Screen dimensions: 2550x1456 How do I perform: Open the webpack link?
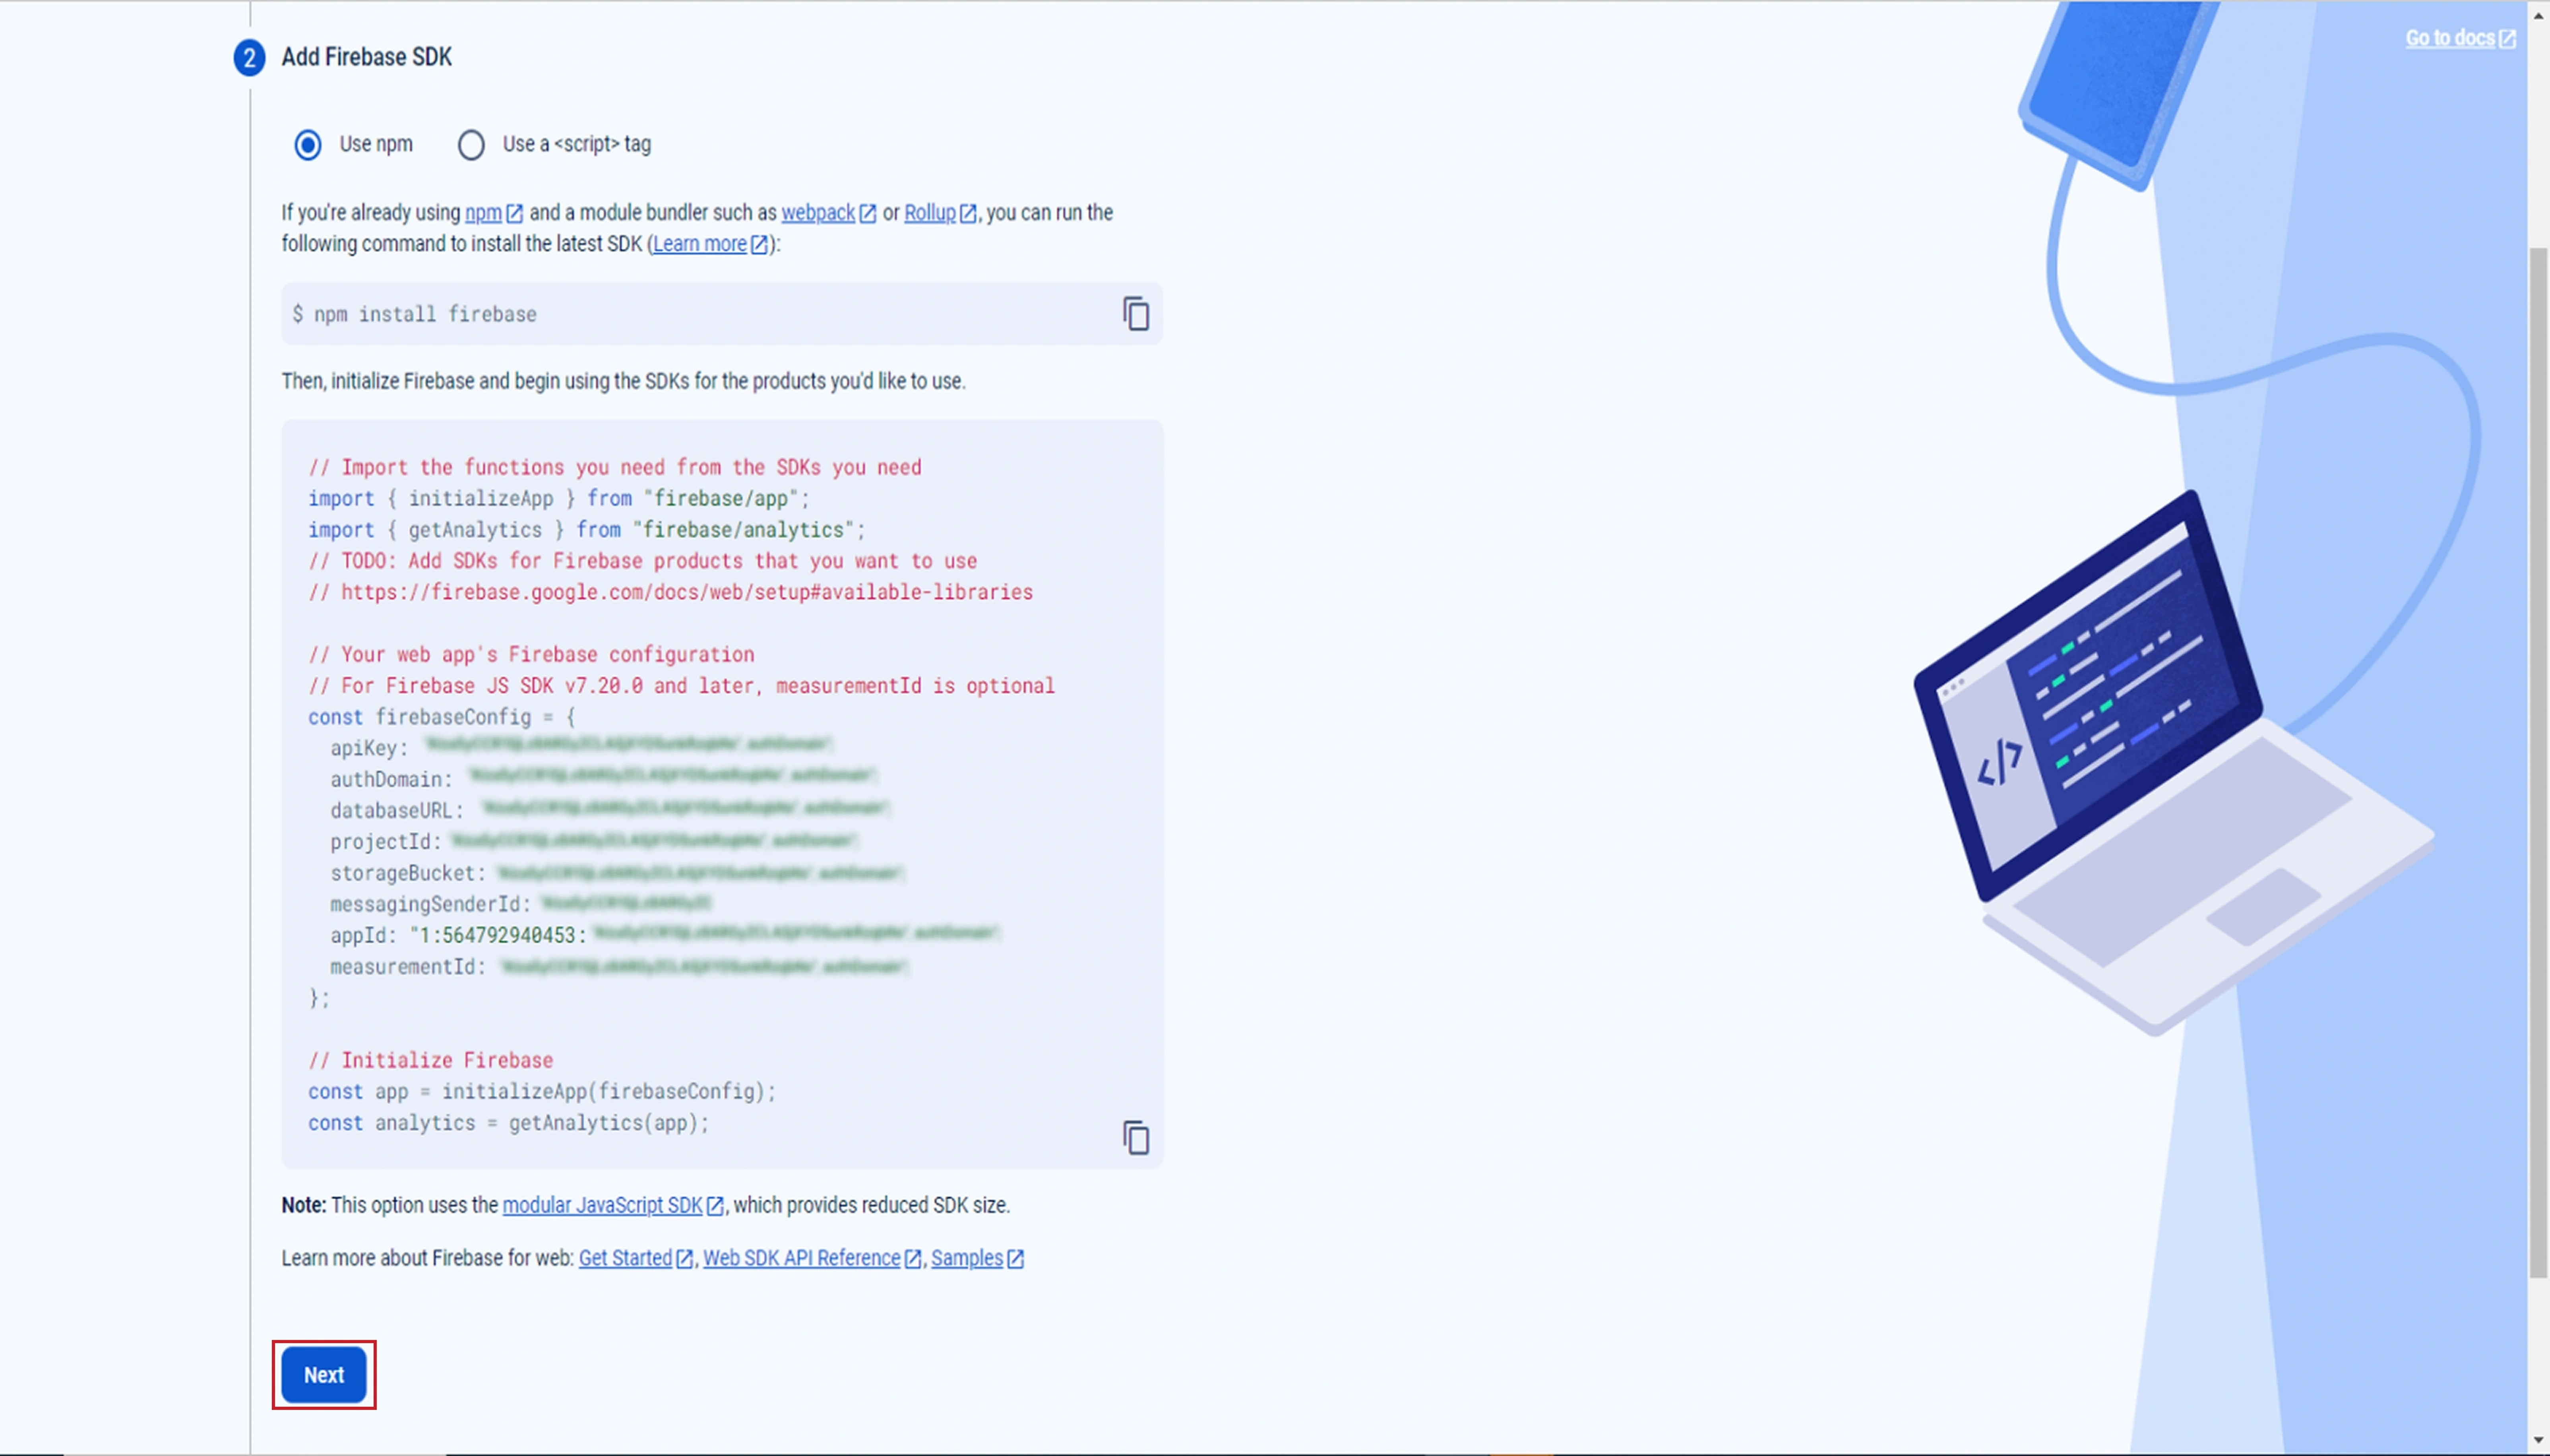[829, 213]
